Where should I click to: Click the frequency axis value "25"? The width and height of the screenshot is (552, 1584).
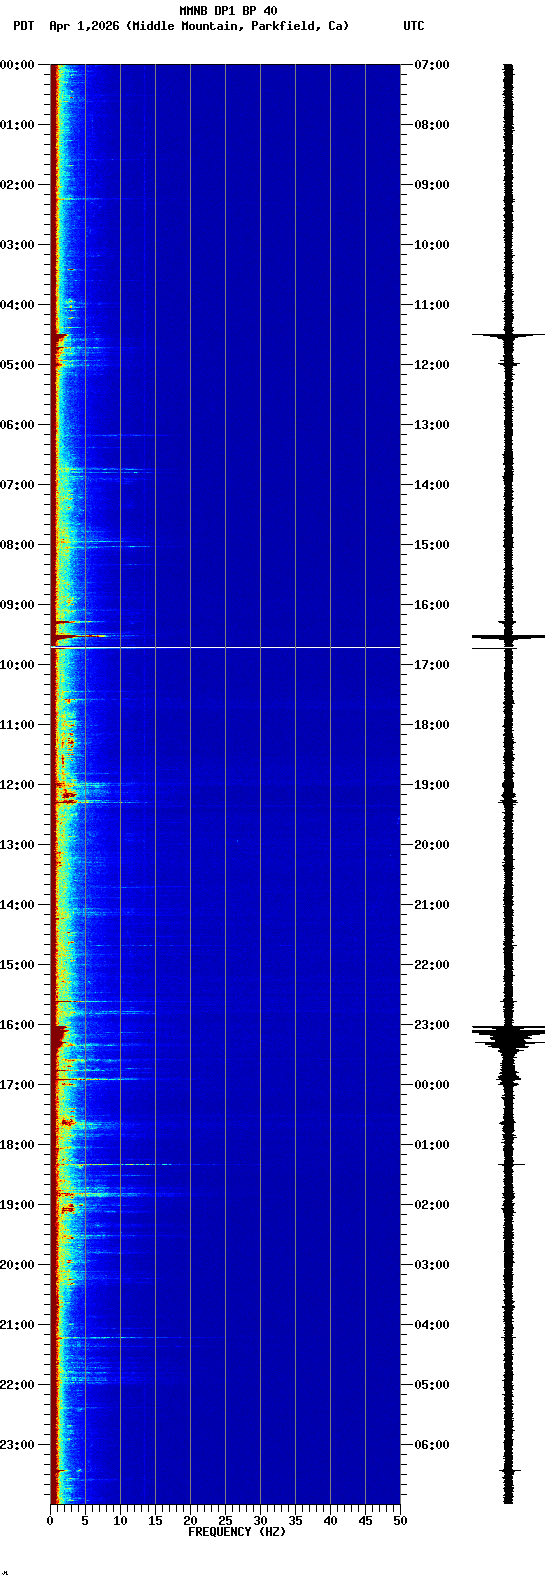(225, 1521)
